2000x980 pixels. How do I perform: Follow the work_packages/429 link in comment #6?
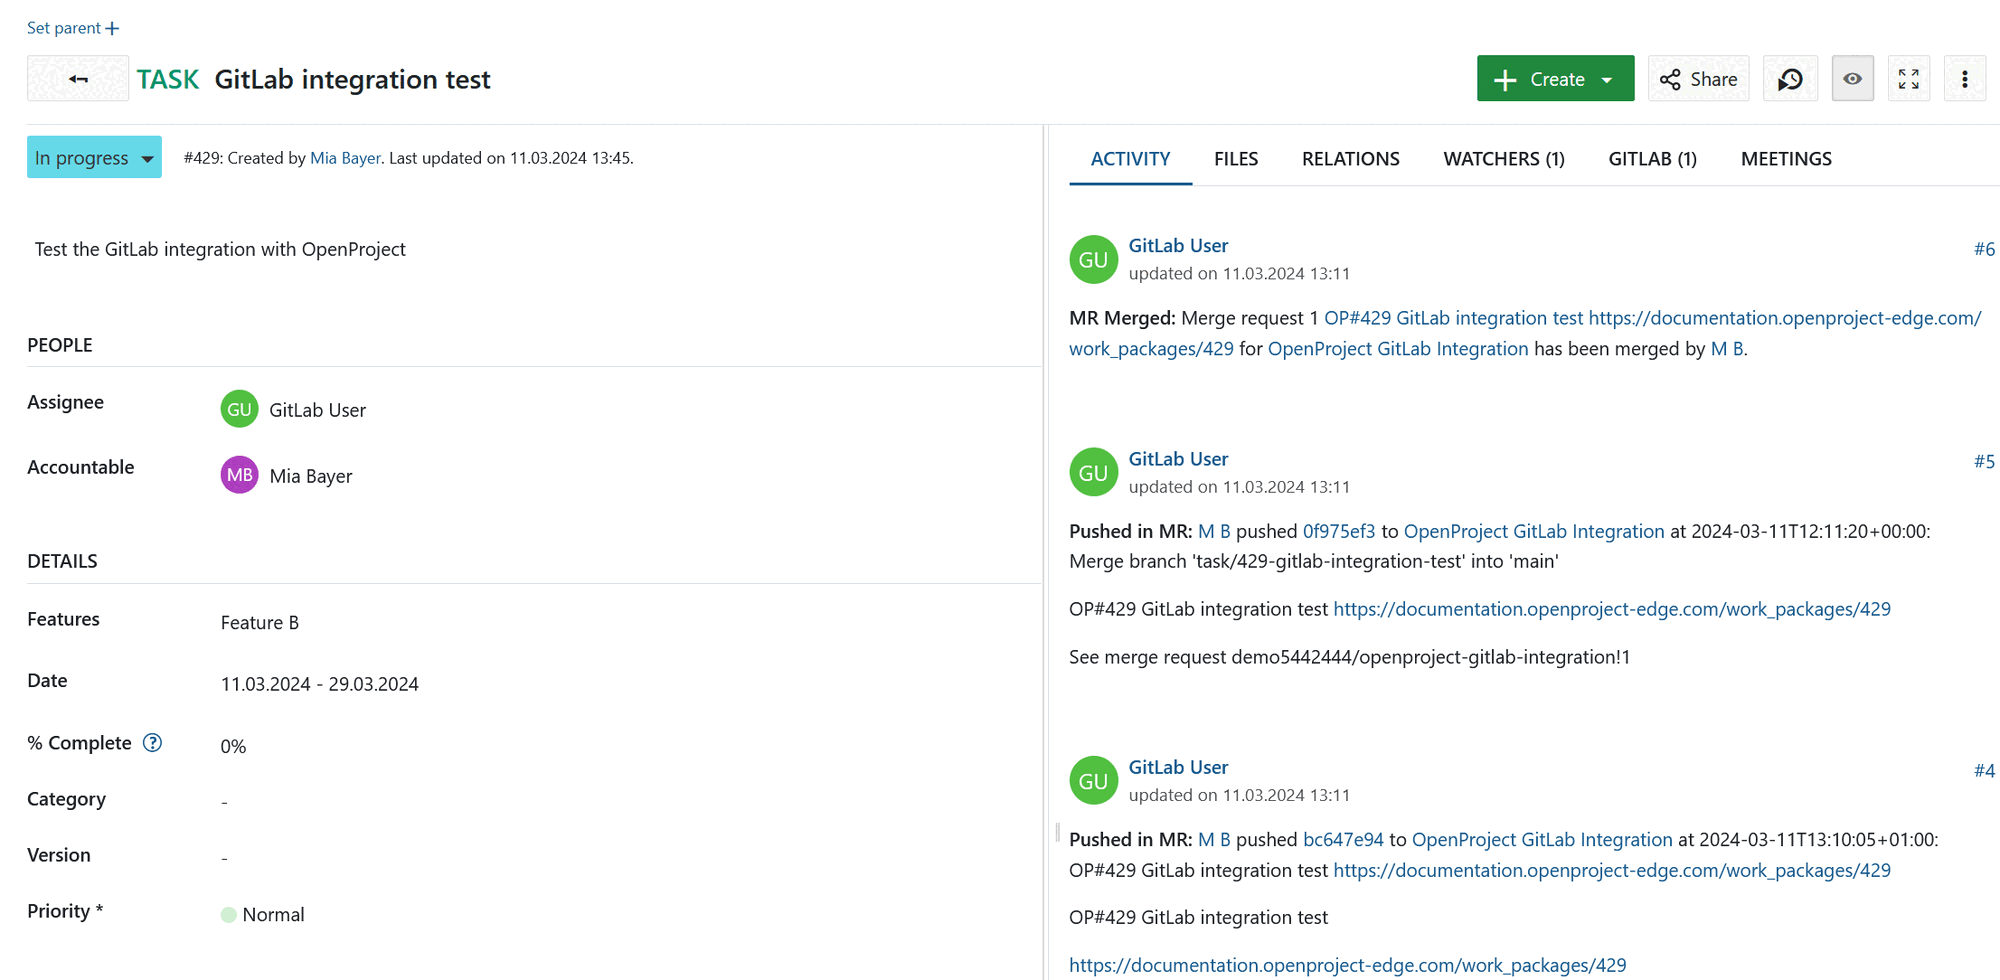(x=1151, y=348)
